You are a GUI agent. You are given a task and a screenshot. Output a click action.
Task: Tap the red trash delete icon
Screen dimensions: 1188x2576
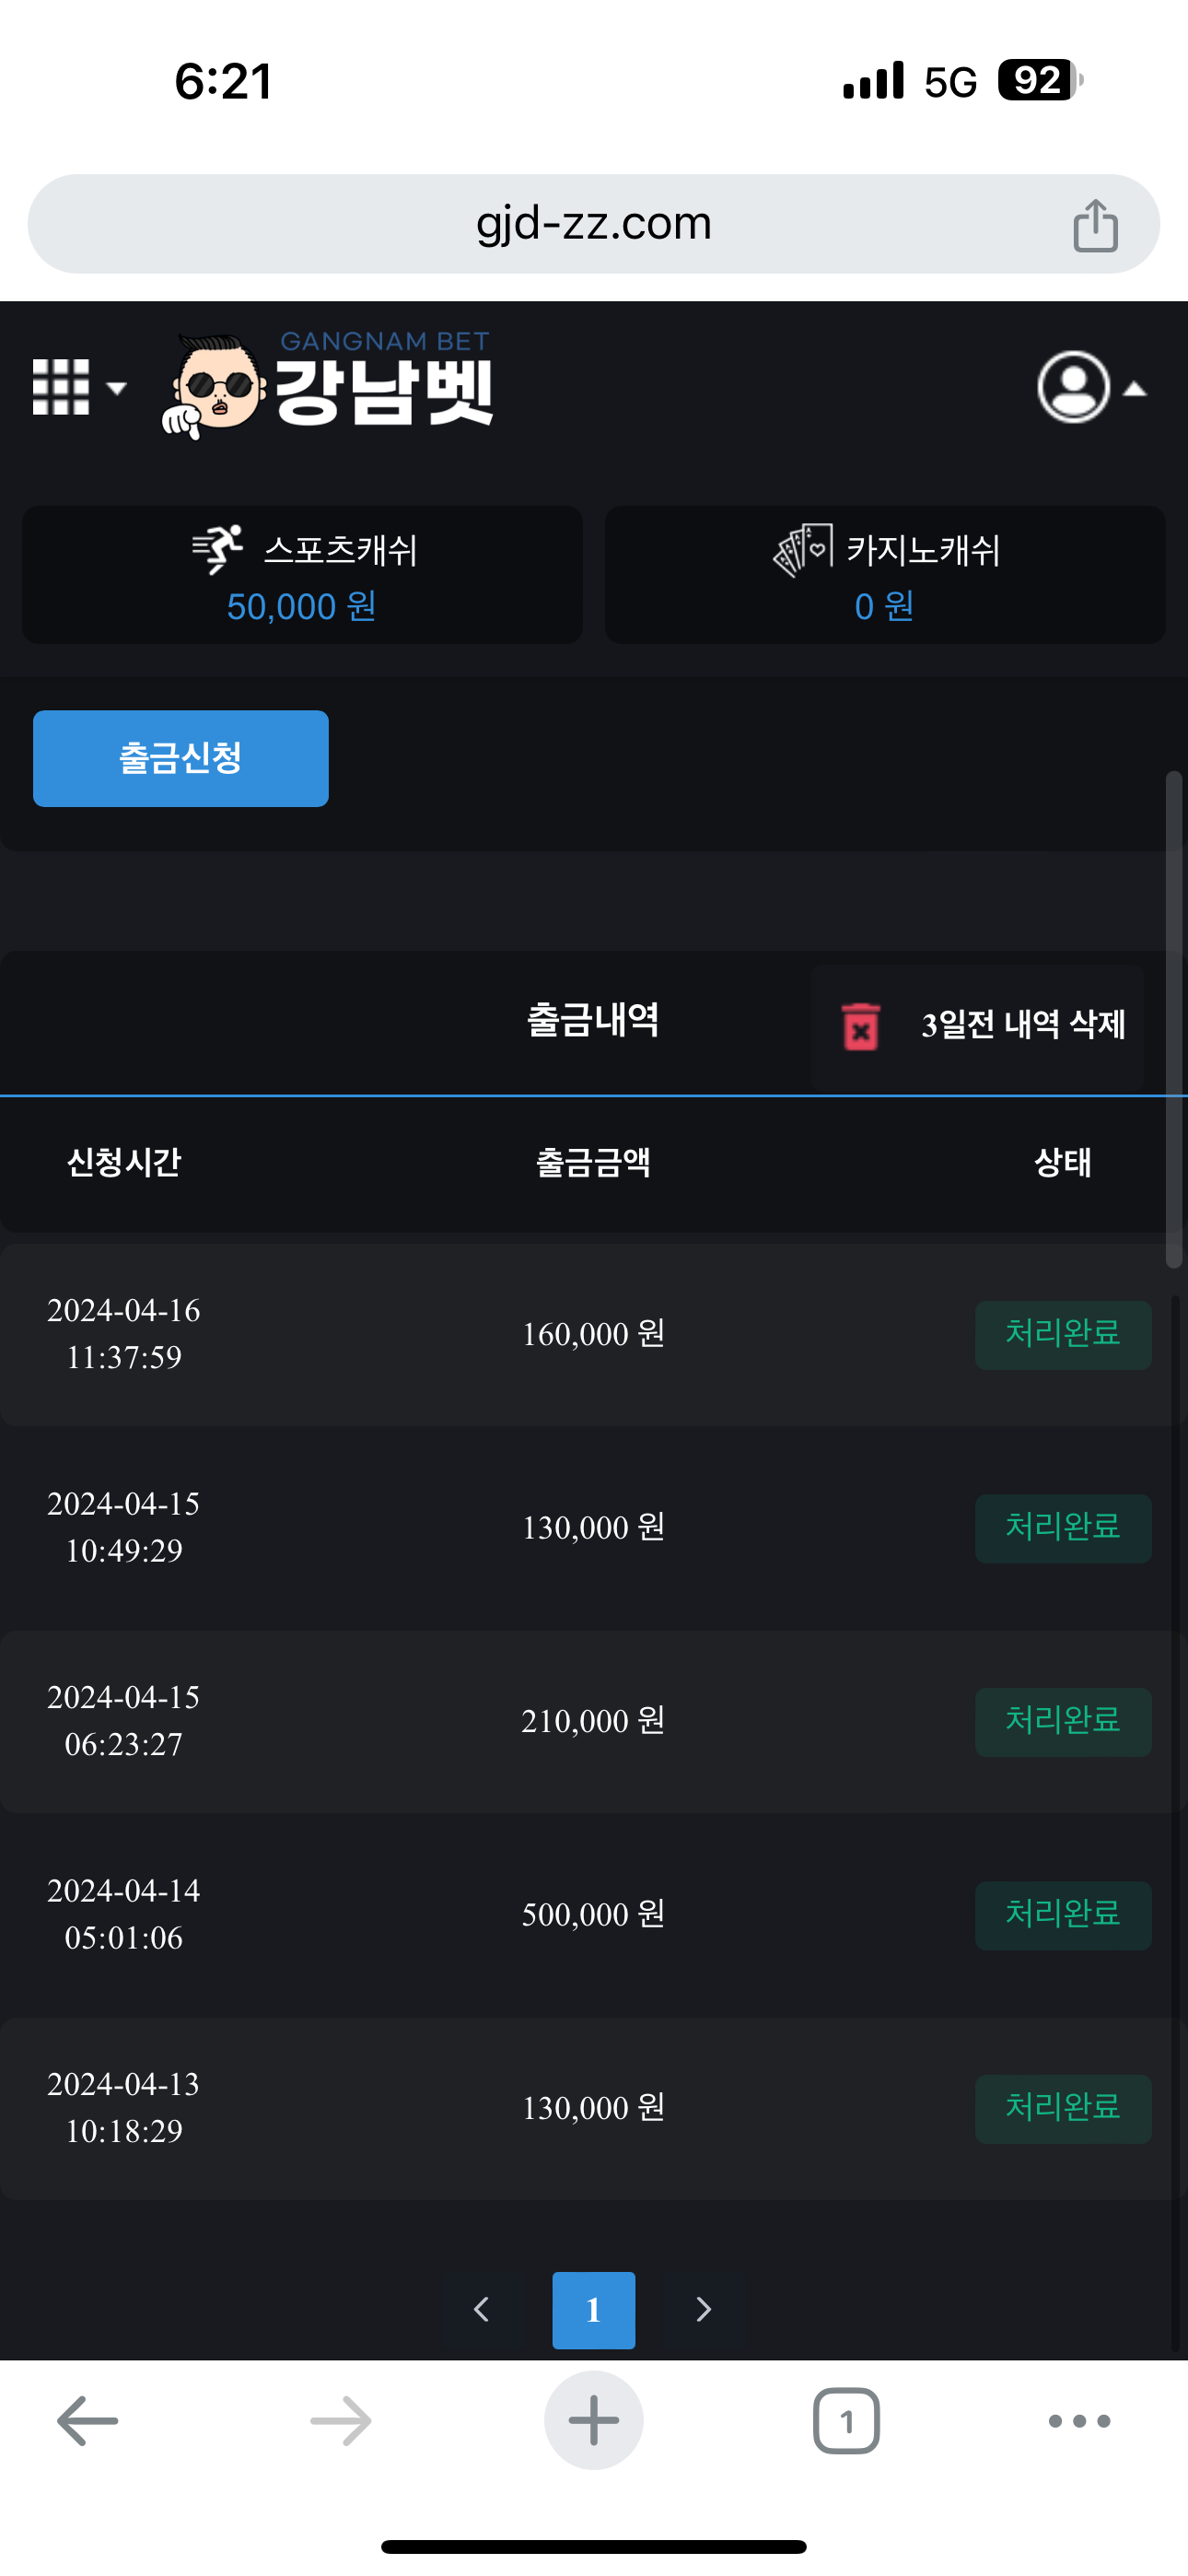click(860, 1026)
